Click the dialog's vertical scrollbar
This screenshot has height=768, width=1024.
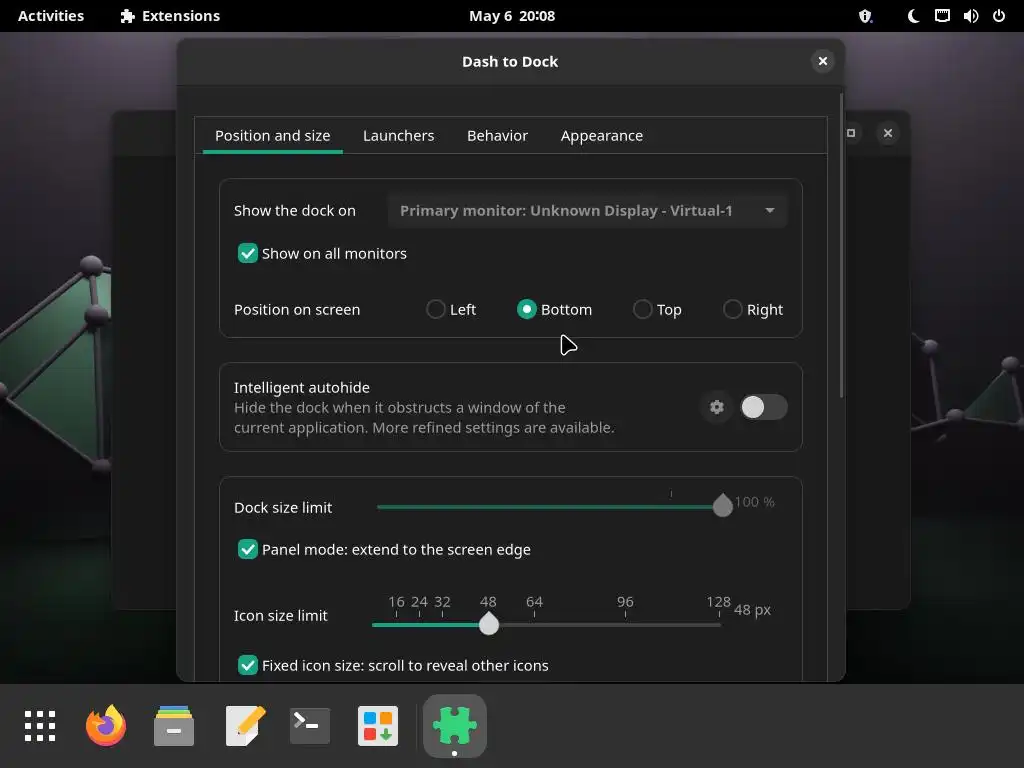(x=841, y=245)
